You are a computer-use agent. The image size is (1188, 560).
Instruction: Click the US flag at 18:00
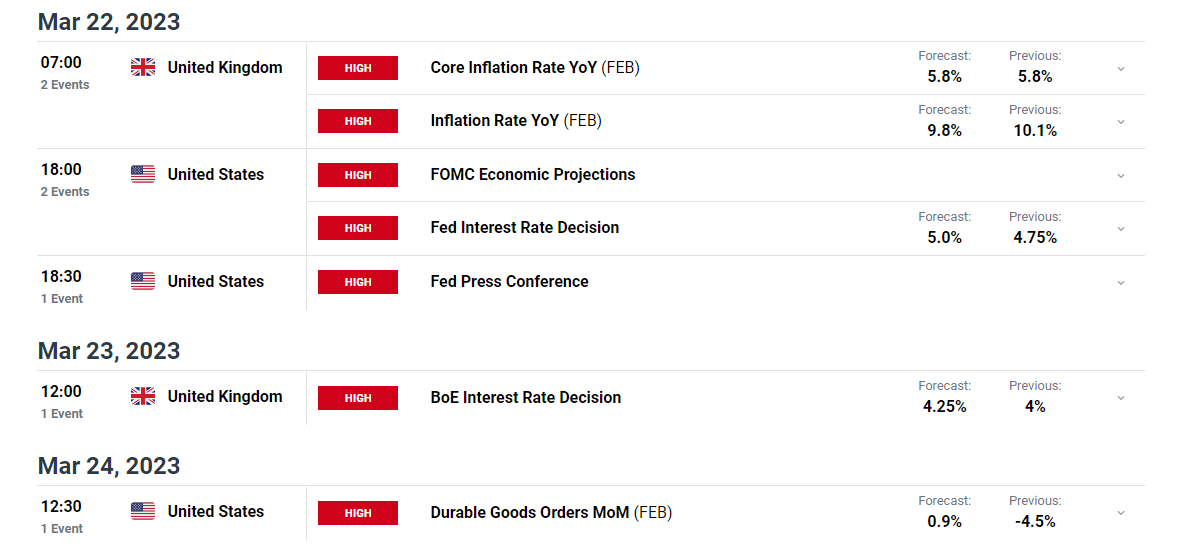pyautogui.click(x=142, y=174)
